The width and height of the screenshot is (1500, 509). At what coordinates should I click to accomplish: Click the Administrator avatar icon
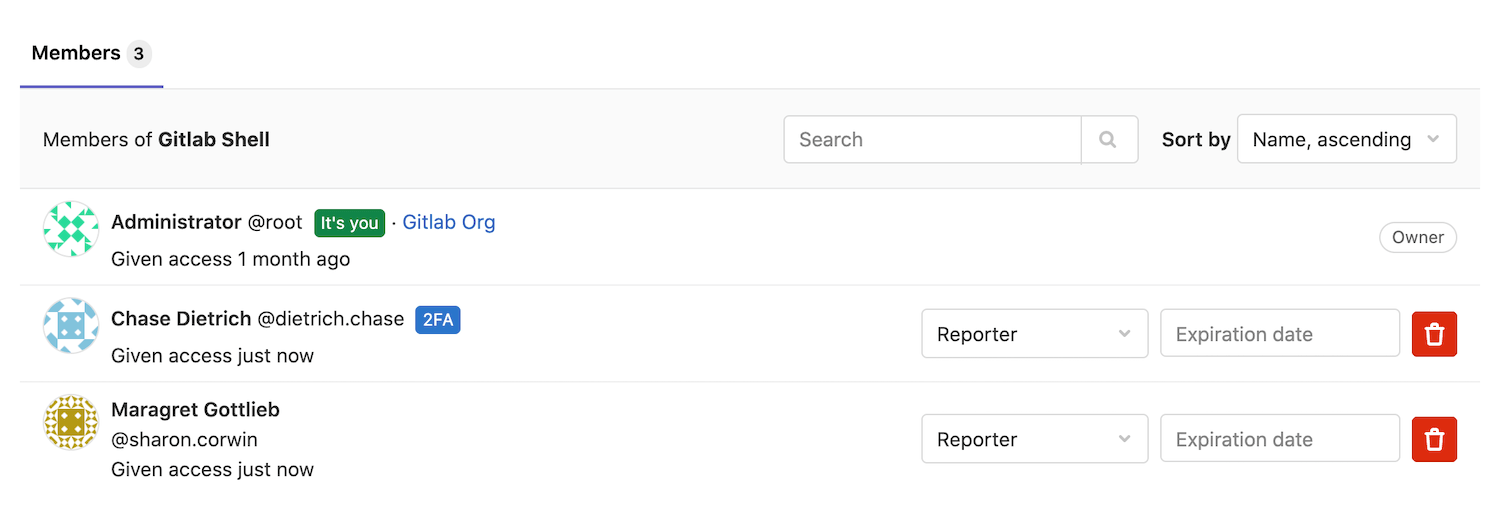pos(71,229)
